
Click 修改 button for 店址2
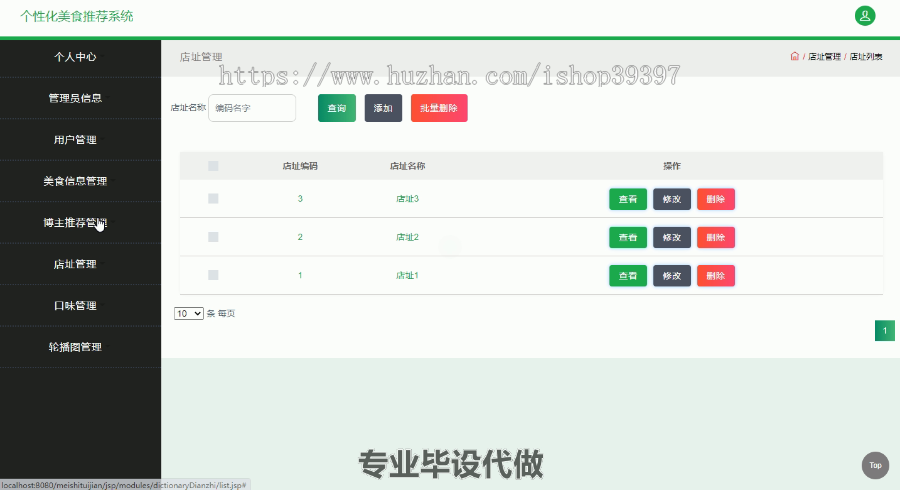tap(672, 238)
